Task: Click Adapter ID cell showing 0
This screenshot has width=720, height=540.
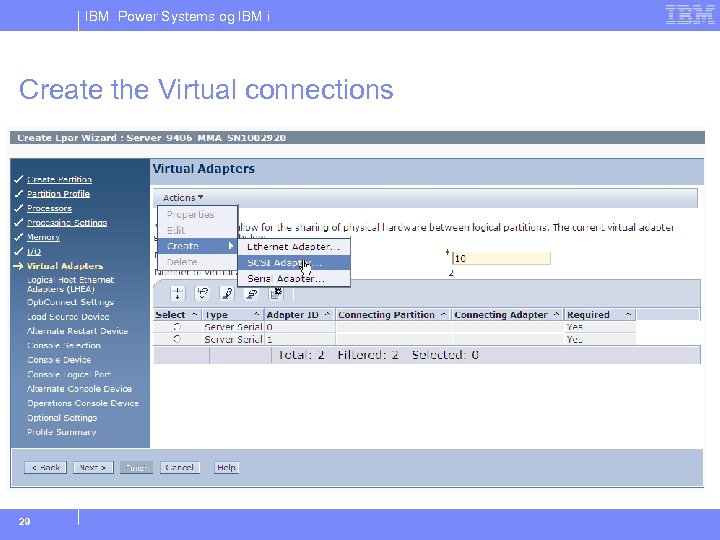Action: 300,326
